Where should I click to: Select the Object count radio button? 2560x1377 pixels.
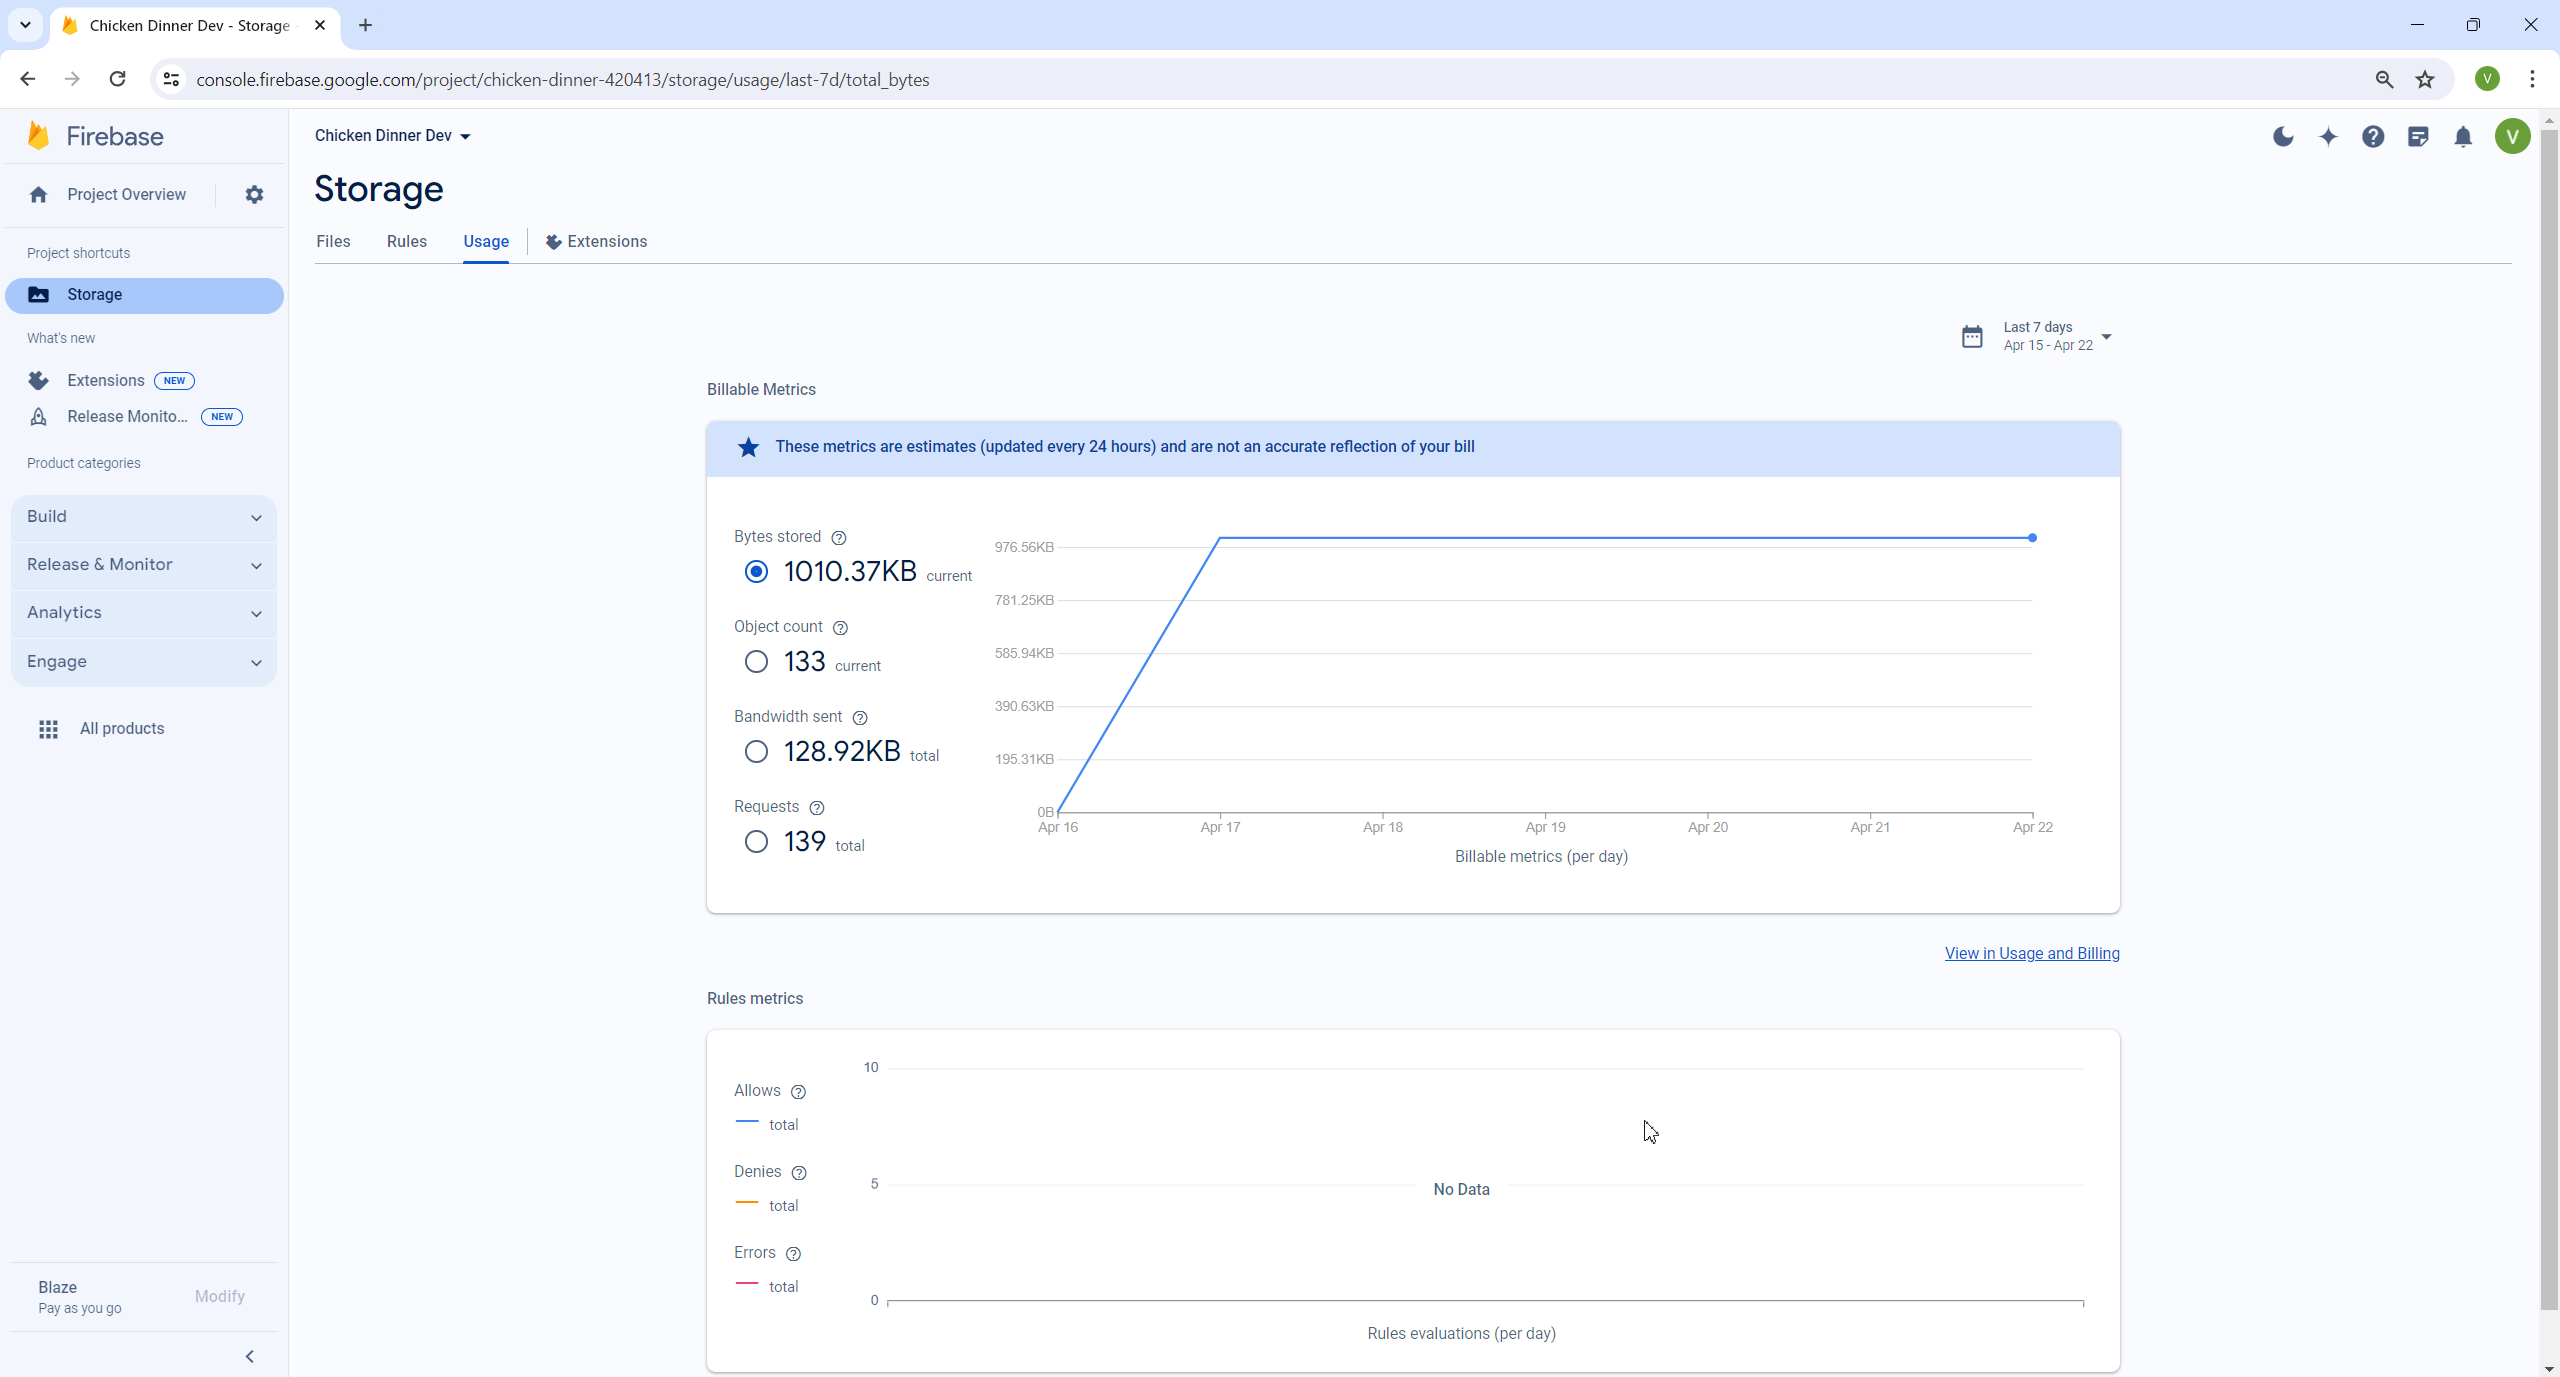point(756,661)
